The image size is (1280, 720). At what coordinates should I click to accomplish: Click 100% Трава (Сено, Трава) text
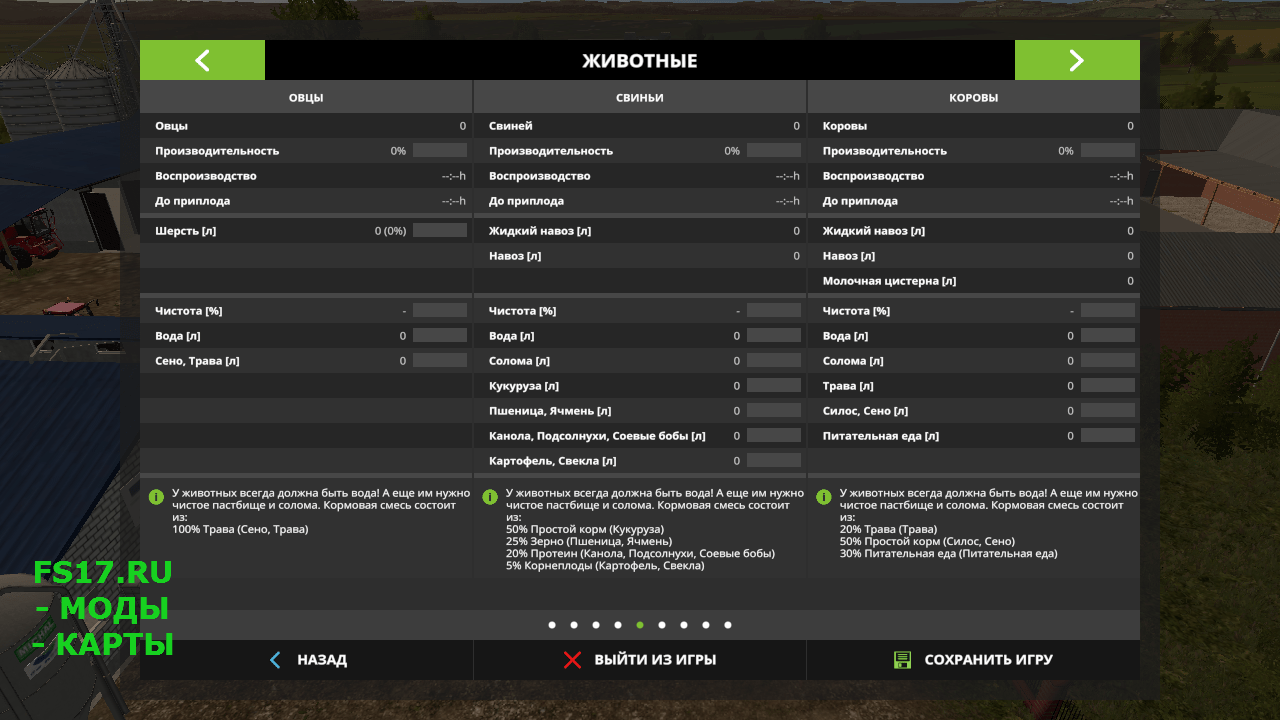pos(240,529)
